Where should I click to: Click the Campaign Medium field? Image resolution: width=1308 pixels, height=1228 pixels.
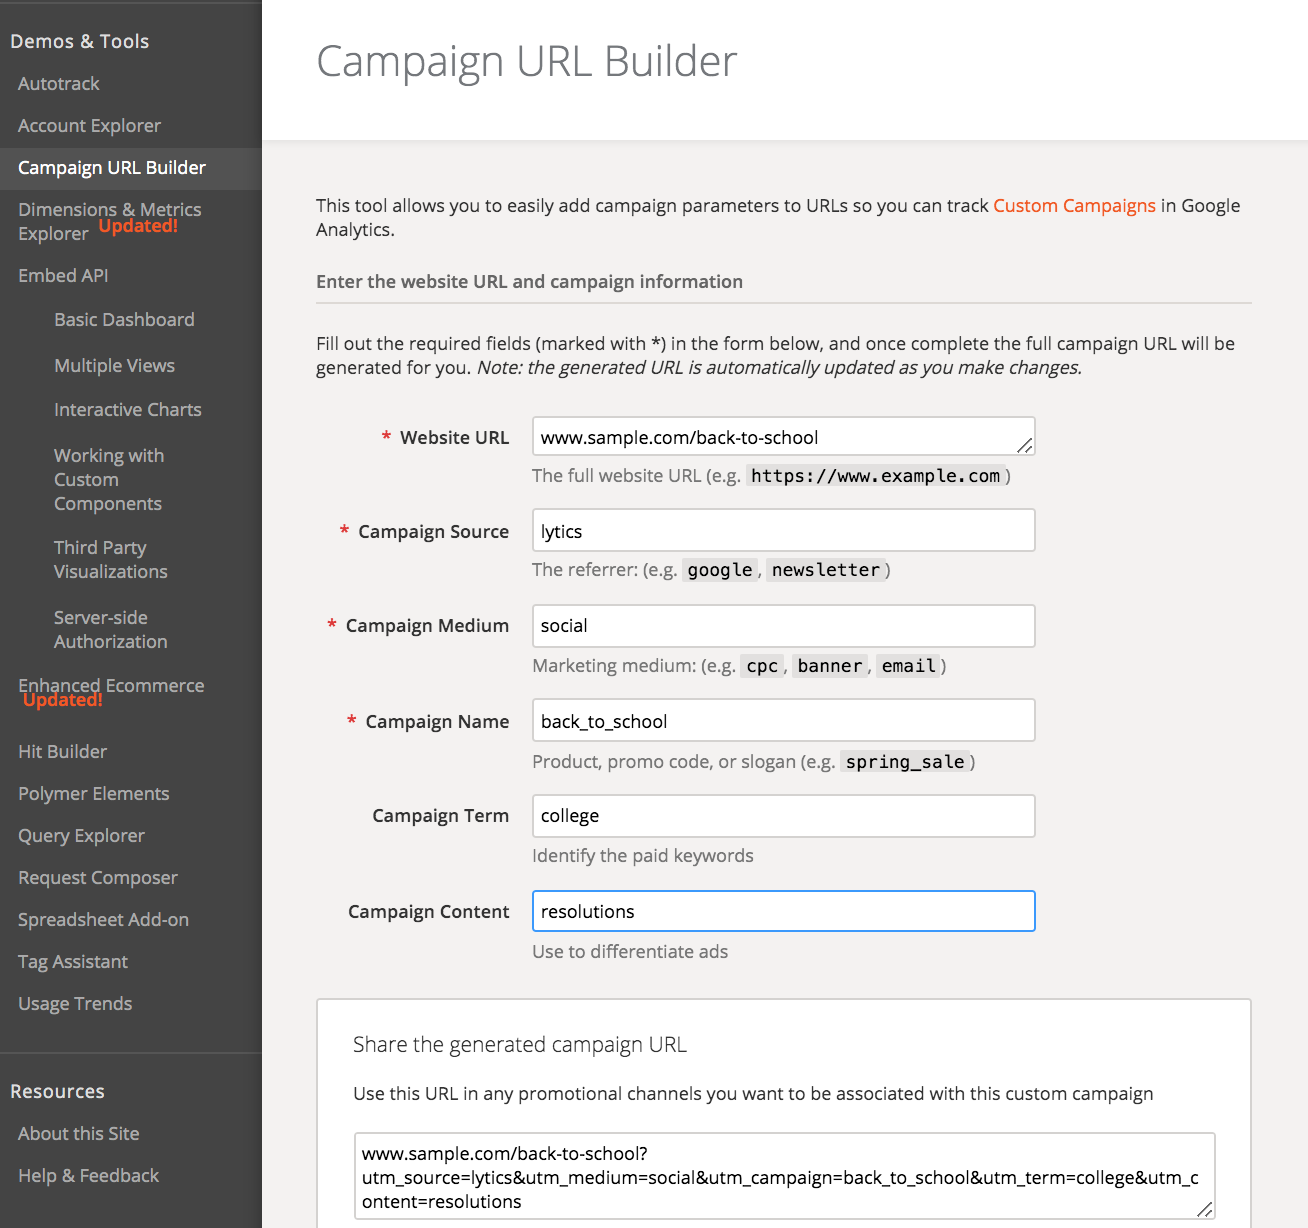point(784,626)
